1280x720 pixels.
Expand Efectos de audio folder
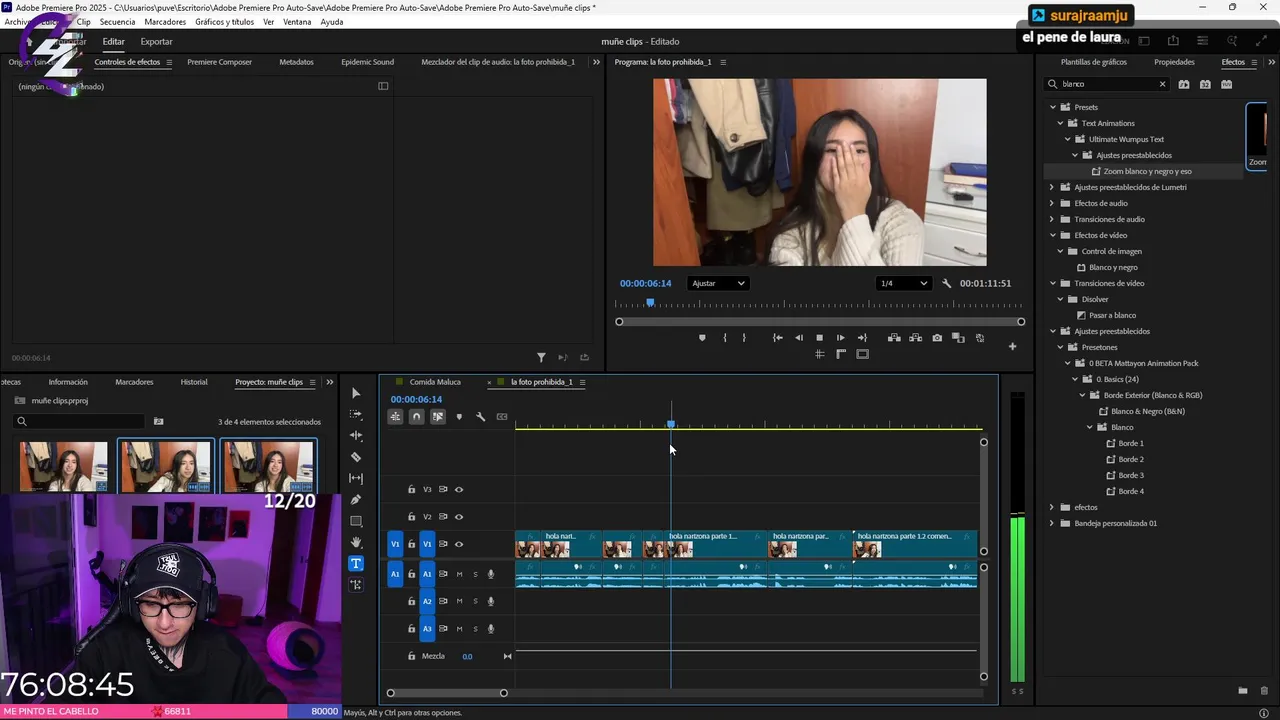(x=1052, y=203)
